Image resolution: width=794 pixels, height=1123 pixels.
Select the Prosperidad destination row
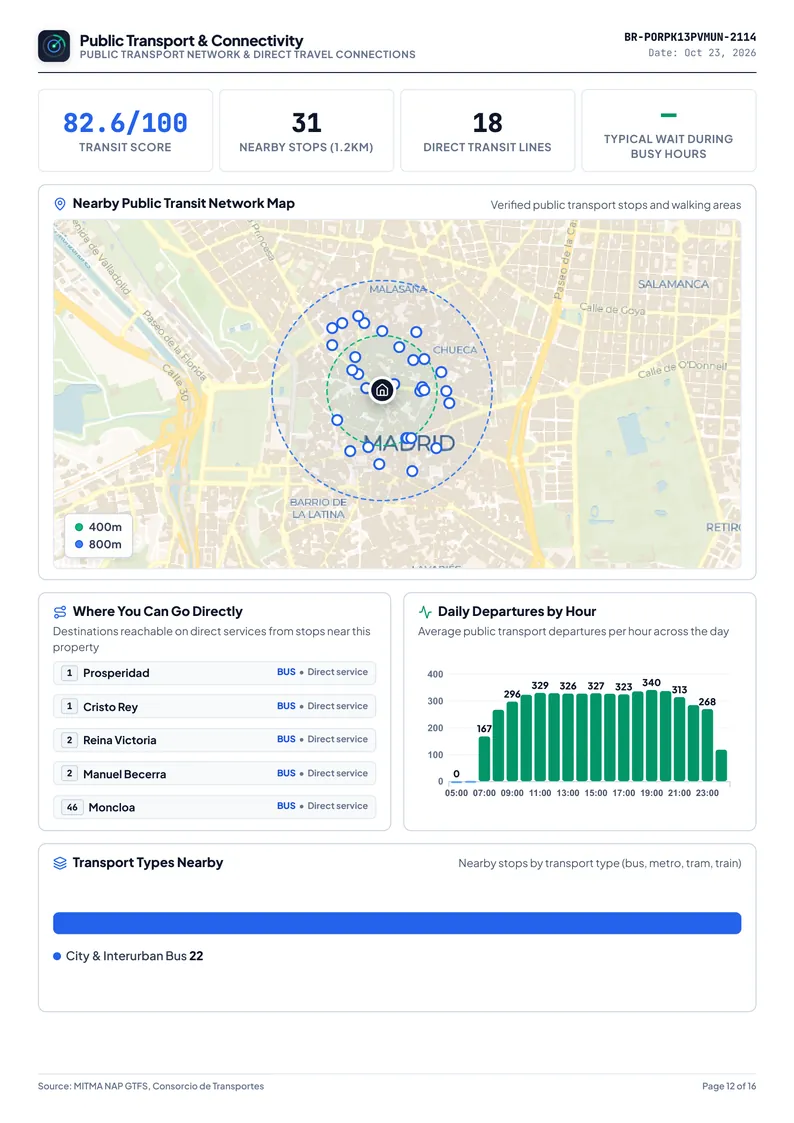(x=214, y=673)
